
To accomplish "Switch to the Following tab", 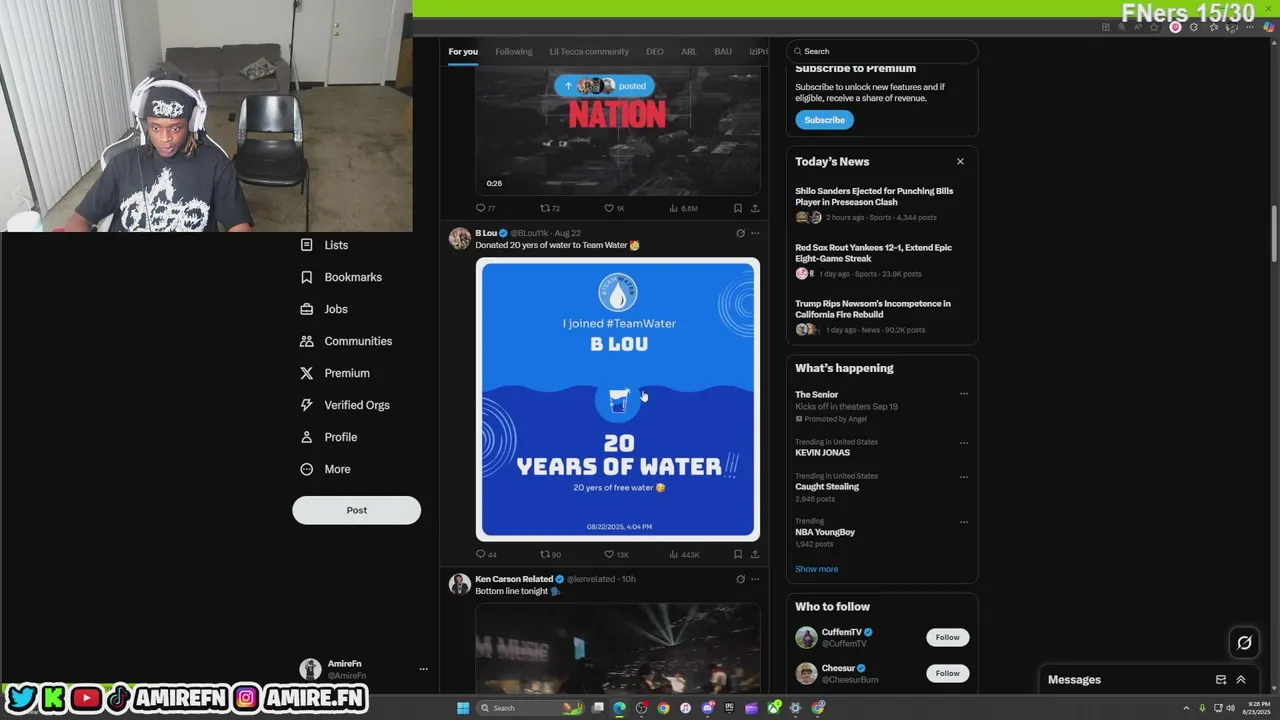I will tap(514, 51).
